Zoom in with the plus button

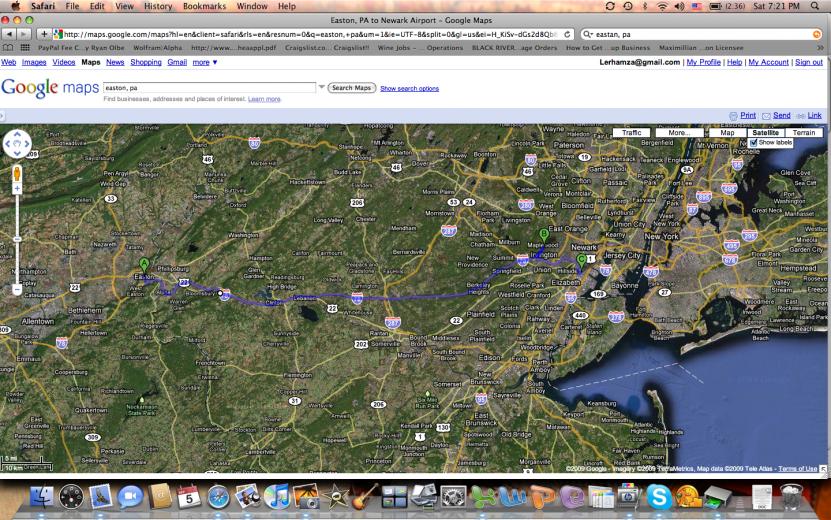pyautogui.click(x=17, y=186)
